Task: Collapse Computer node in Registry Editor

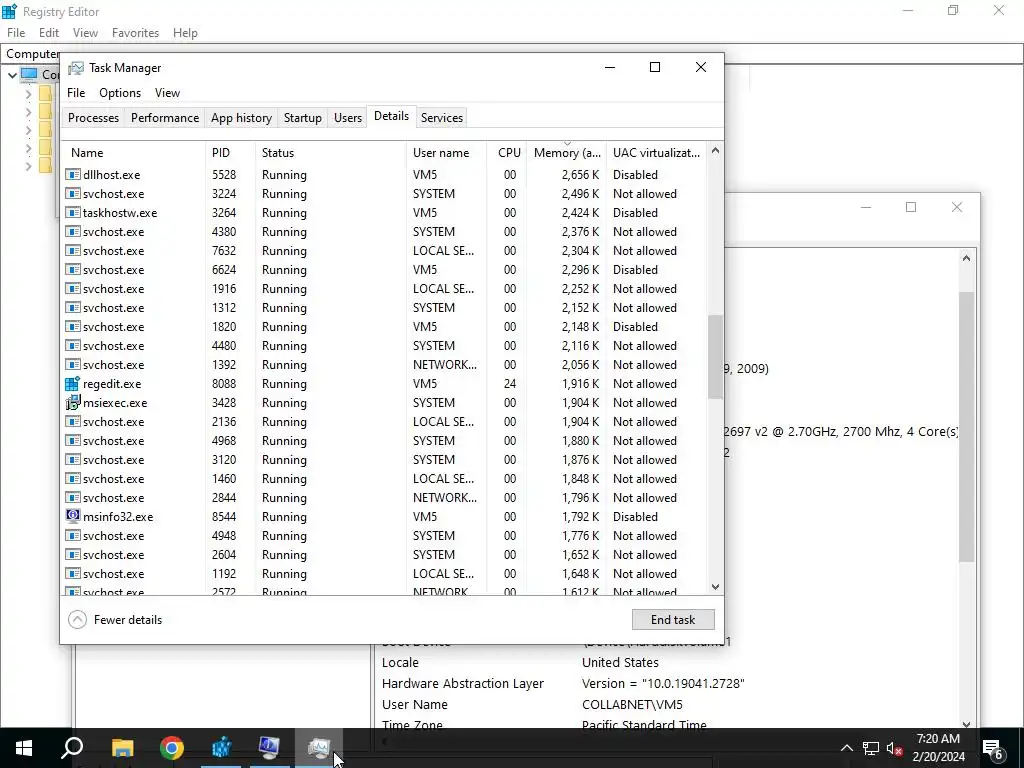Action: click(x=12, y=75)
